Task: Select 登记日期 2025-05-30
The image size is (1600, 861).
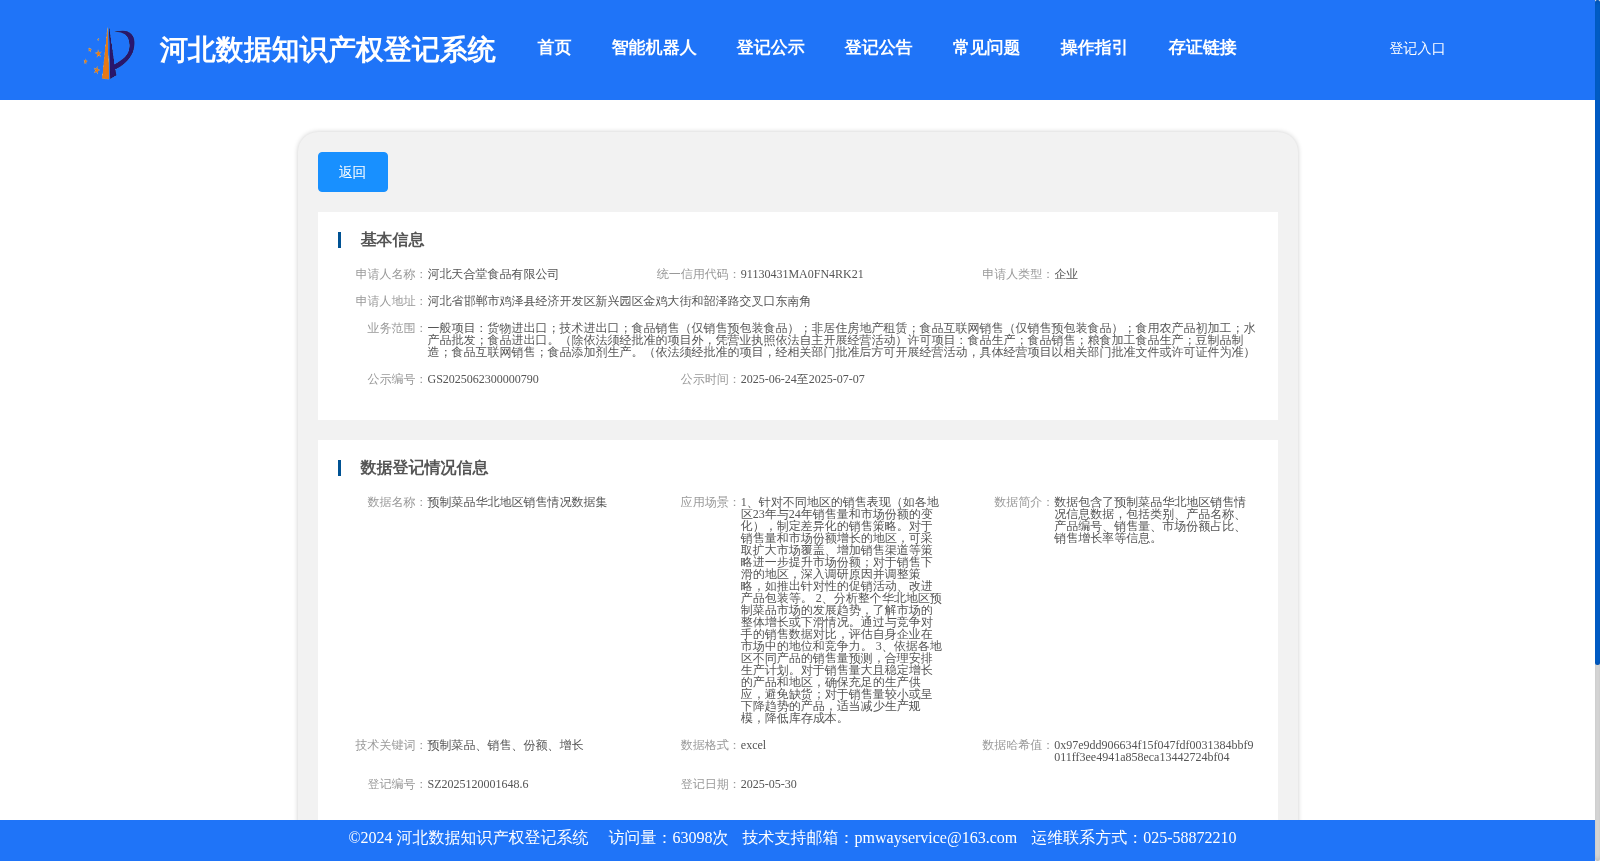Action: click(768, 784)
